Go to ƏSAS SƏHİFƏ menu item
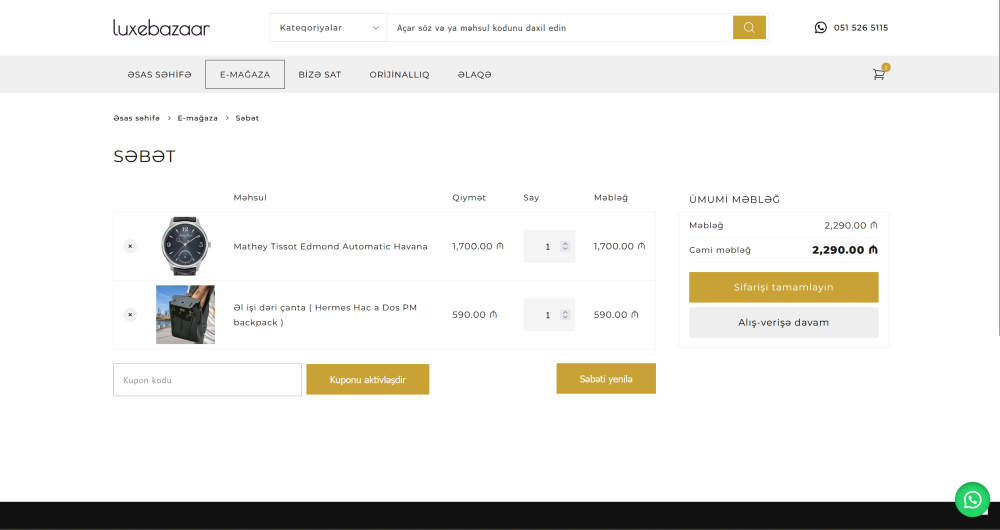The height and width of the screenshot is (530, 1000). 159,75
